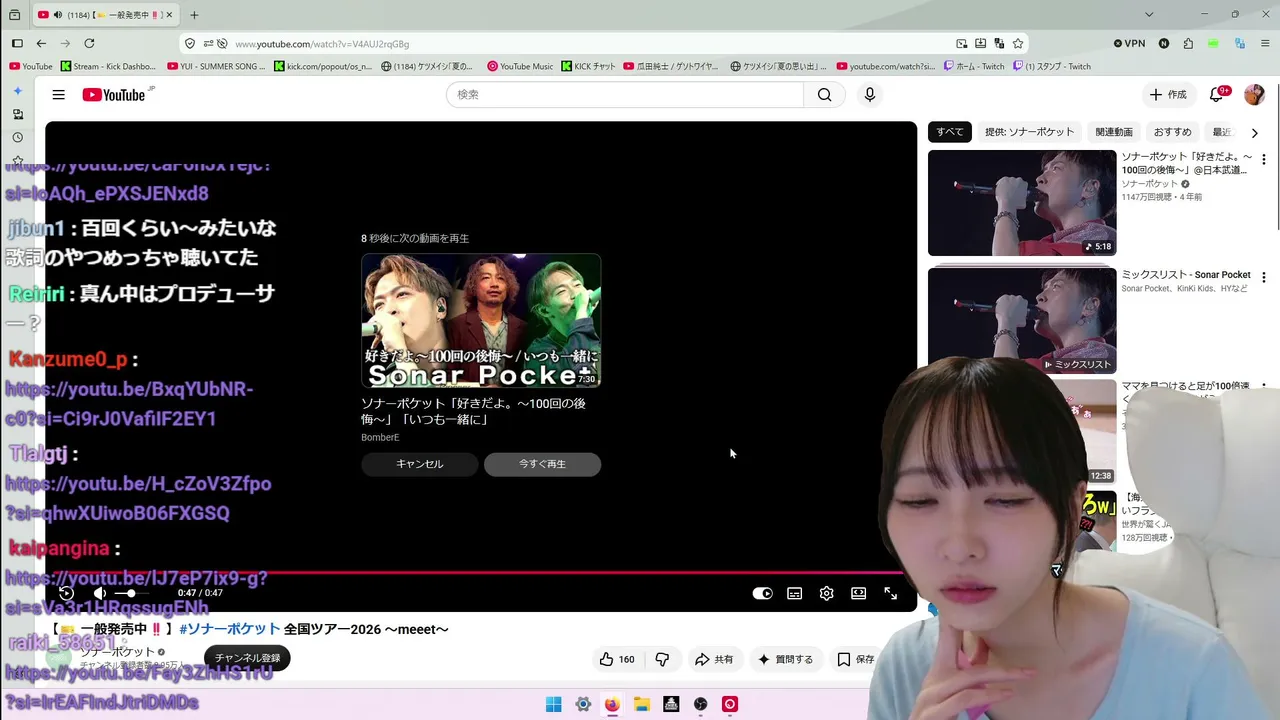Image resolution: width=1280 pixels, height=720 pixels.
Task: Open the tab list dropdown chevron
Action: pos(1149,15)
